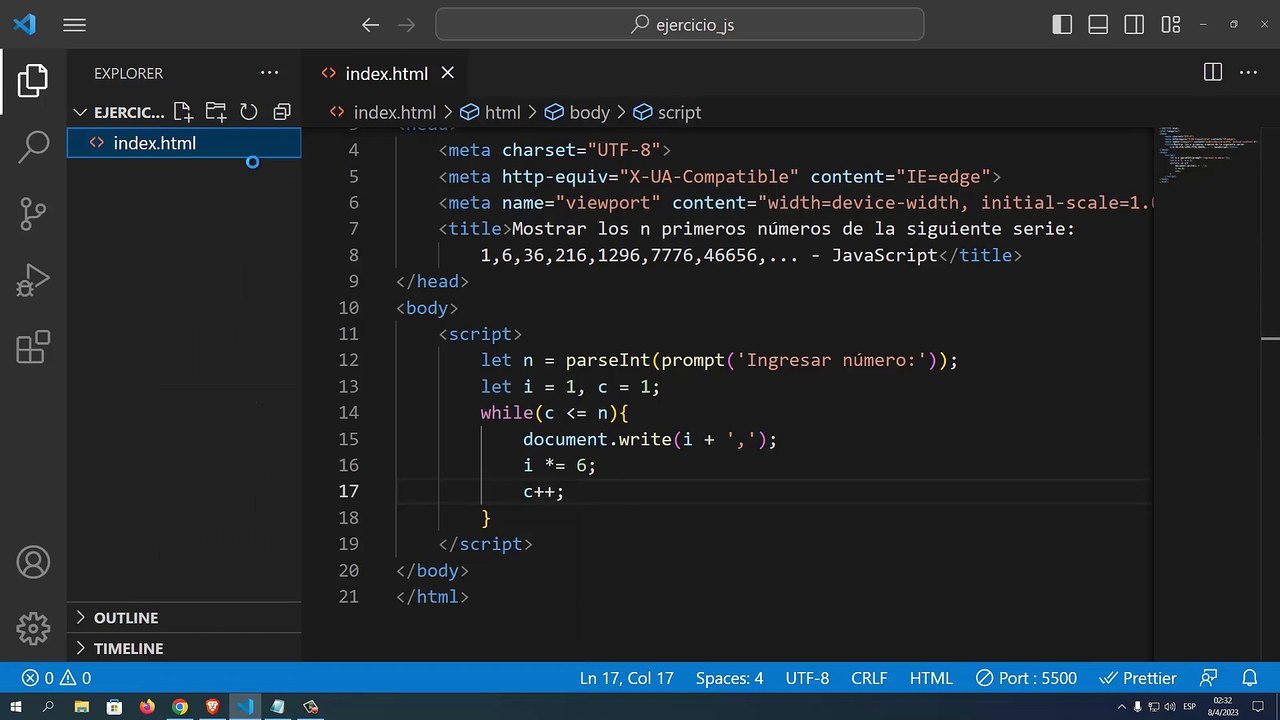Split the editor to the right
The height and width of the screenshot is (720, 1280).
[1212, 72]
